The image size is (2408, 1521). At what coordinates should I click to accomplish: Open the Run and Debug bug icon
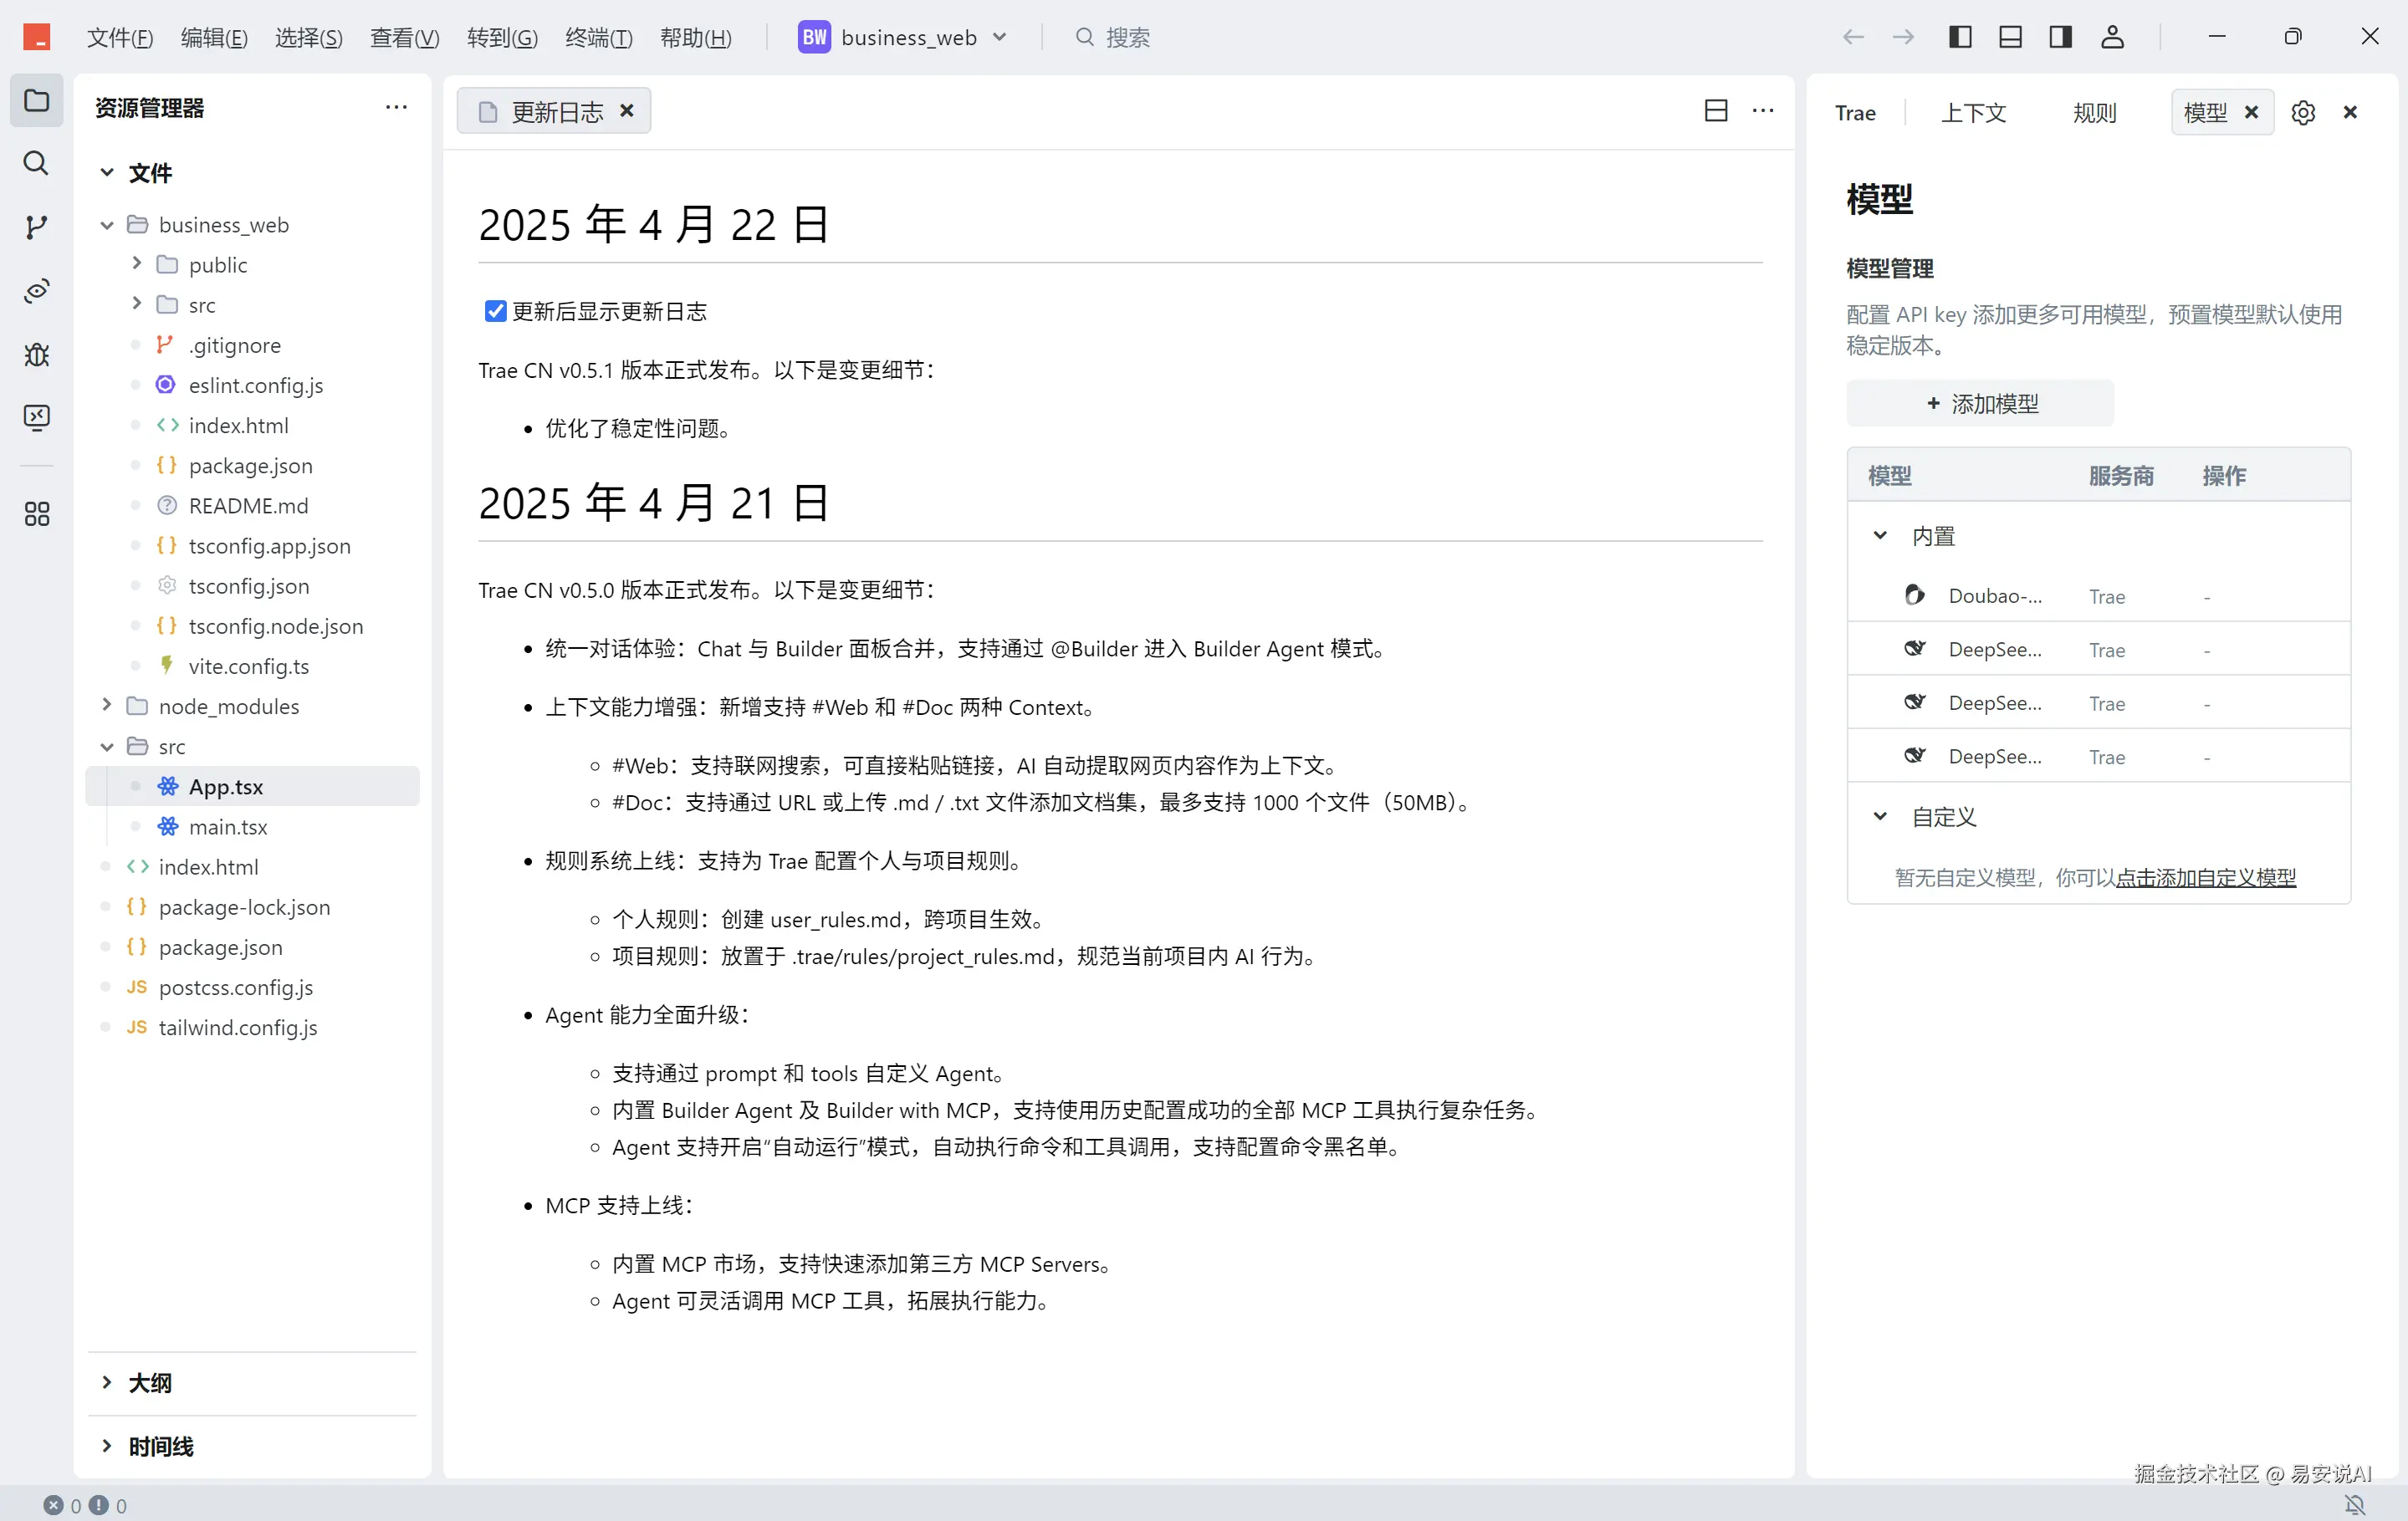coord(36,355)
